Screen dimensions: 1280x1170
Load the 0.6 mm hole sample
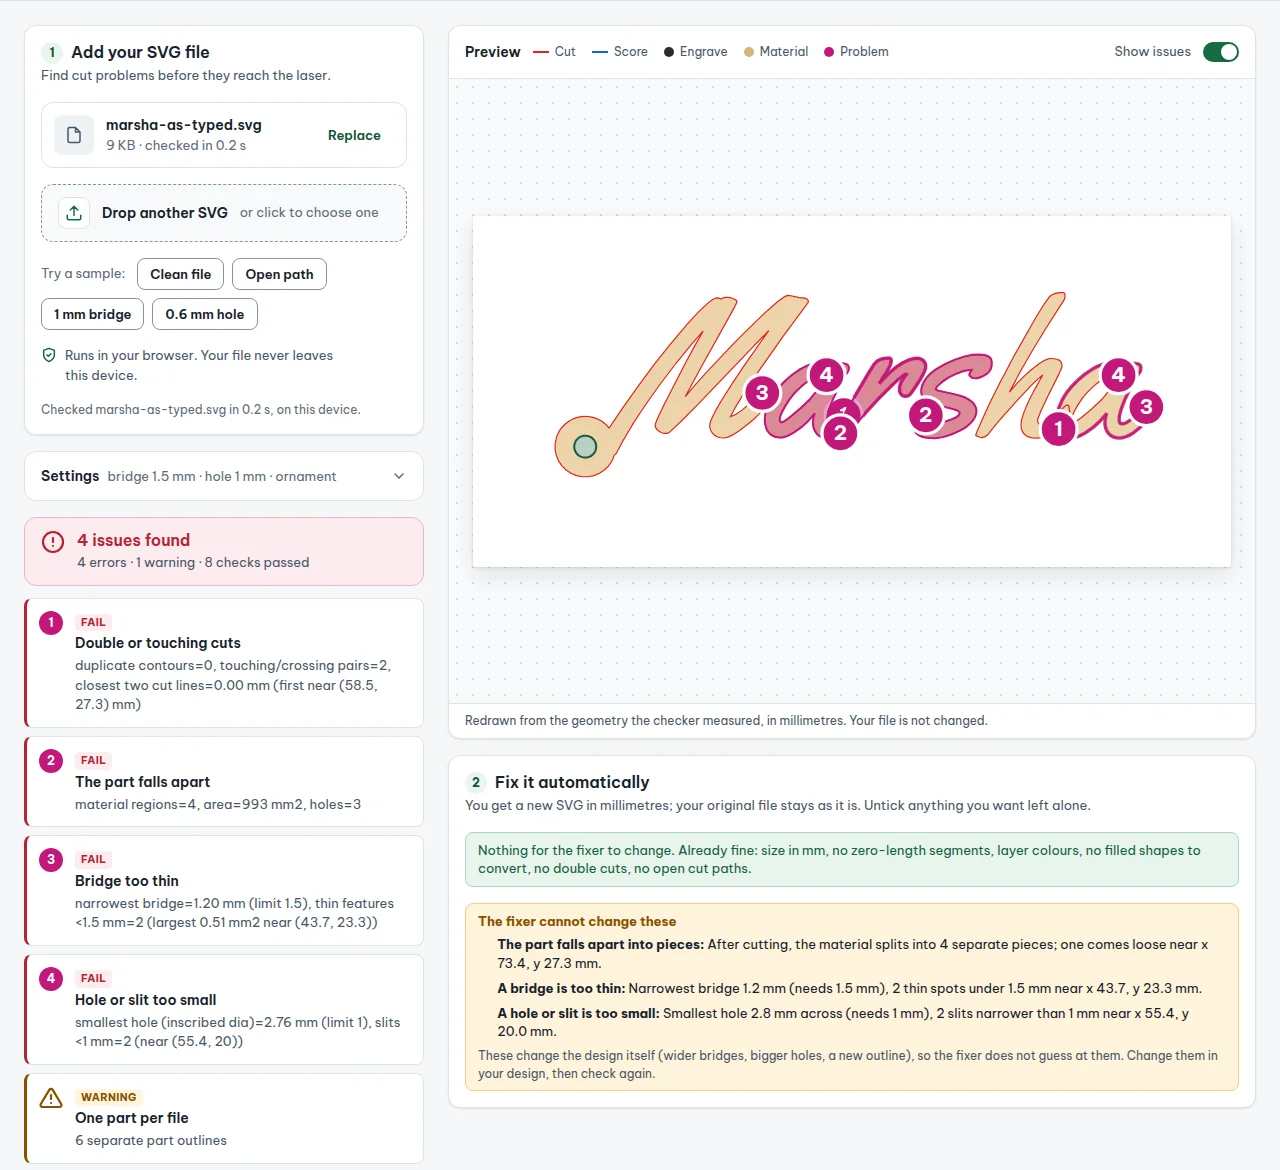pos(205,314)
